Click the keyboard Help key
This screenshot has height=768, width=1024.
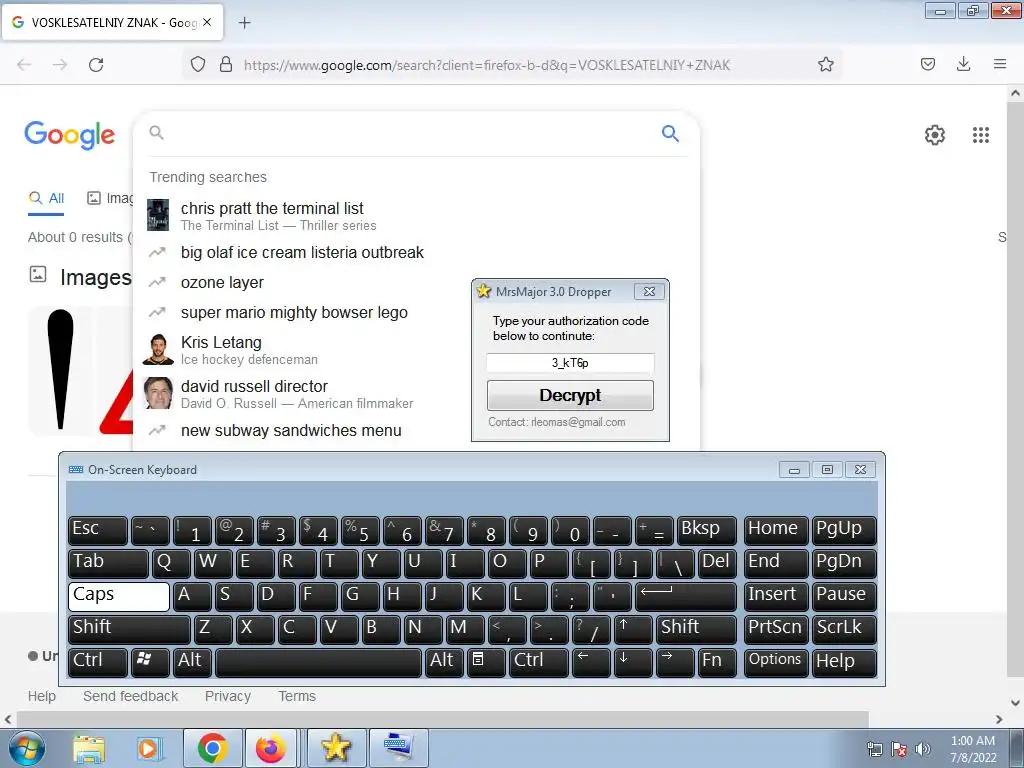tap(845, 662)
